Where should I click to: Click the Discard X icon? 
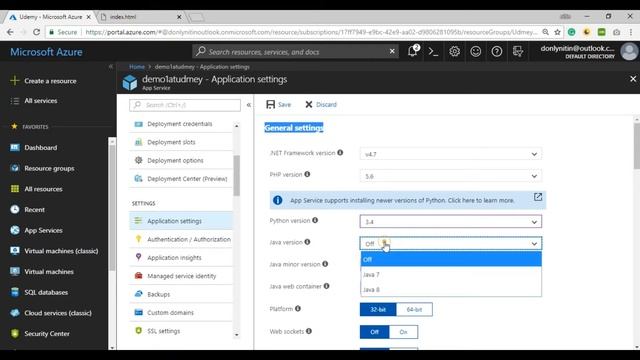309,104
